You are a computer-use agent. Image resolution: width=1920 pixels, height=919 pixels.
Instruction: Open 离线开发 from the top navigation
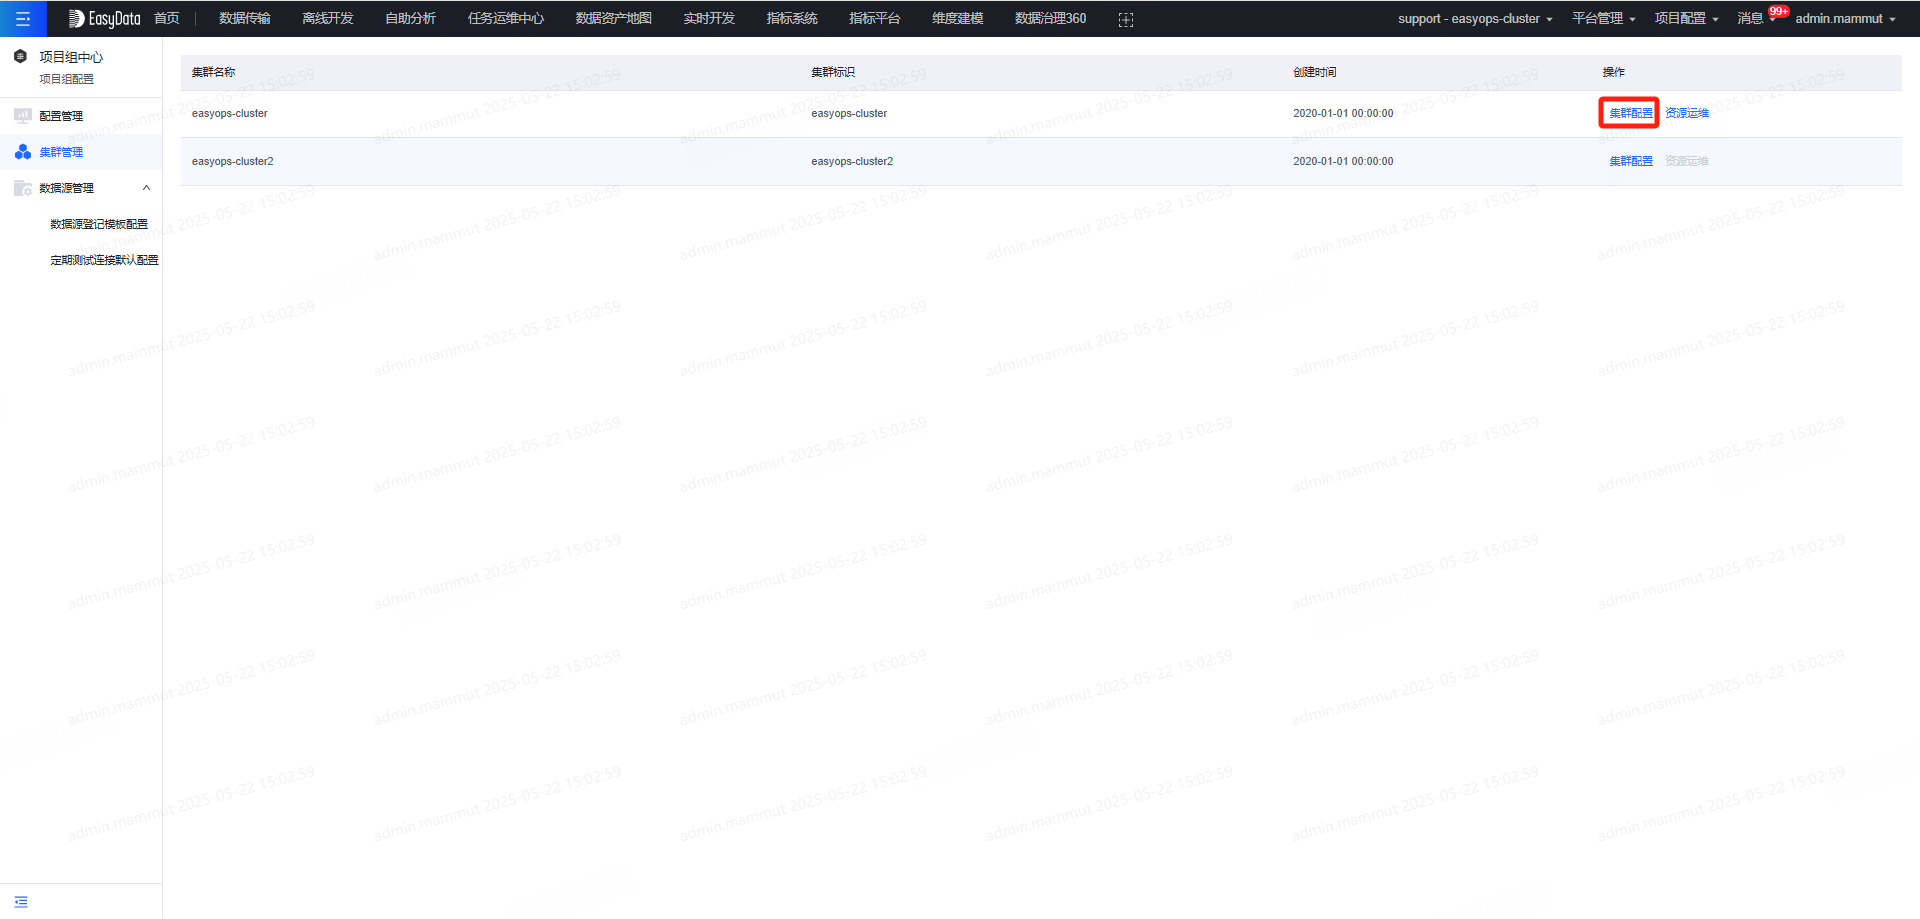tap(327, 18)
